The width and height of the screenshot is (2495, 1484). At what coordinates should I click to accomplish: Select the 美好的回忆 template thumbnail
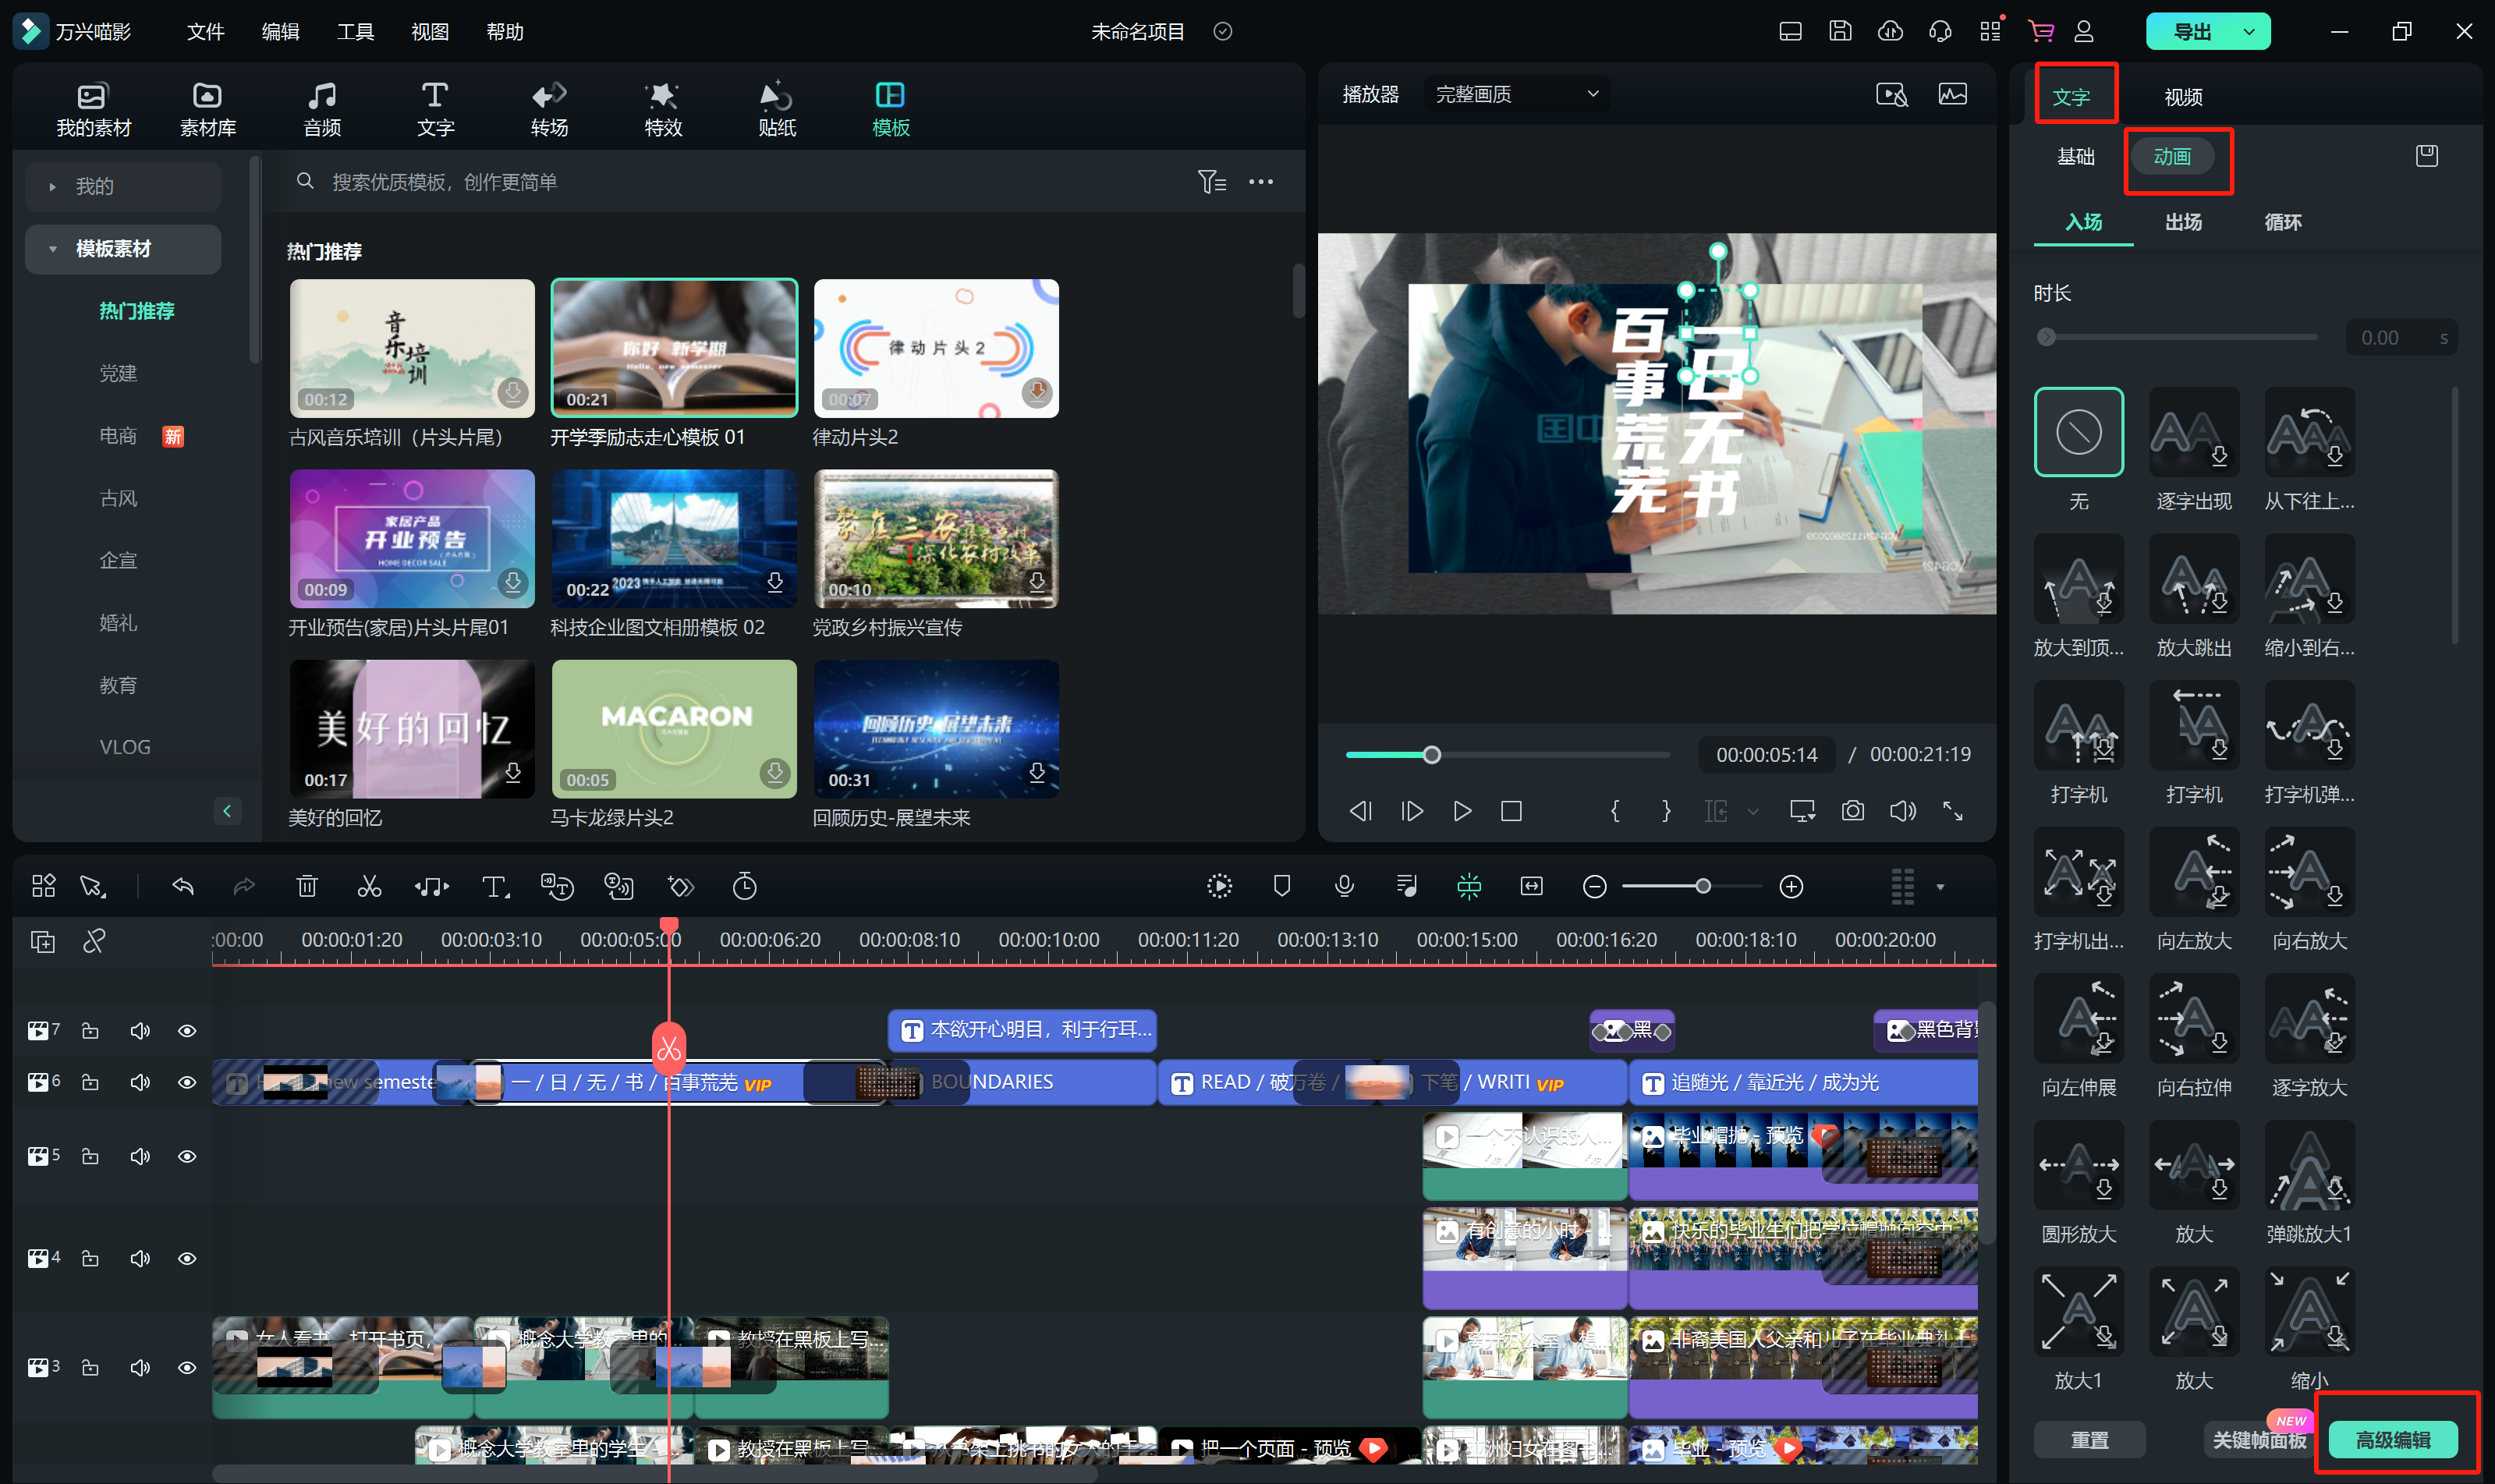[x=412, y=729]
